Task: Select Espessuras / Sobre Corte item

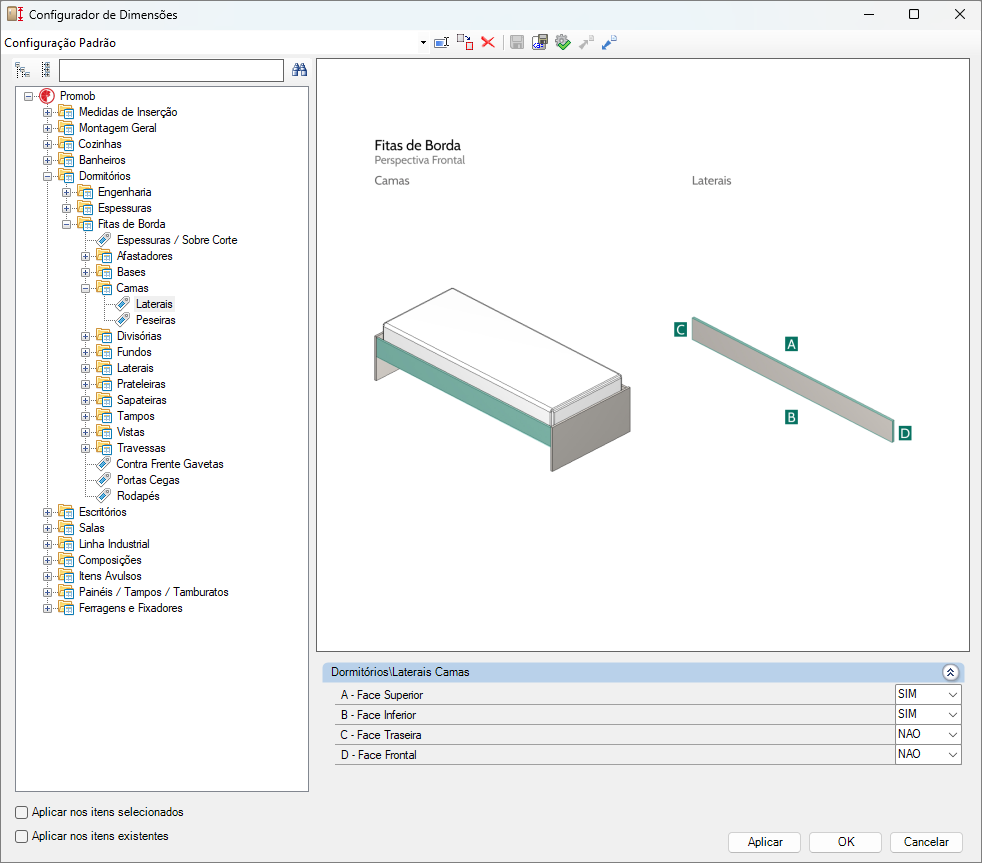Action: click(x=177, y=240)
